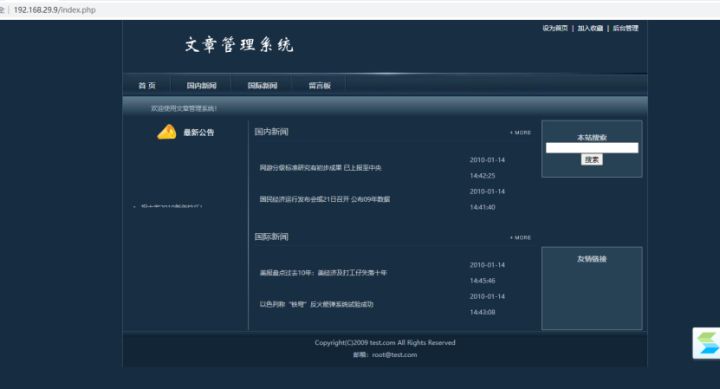Image resolution: width=720 pixels, height=389 pixels.
Task: Click the 国际新闻 section heading
Action: [271, 237]
